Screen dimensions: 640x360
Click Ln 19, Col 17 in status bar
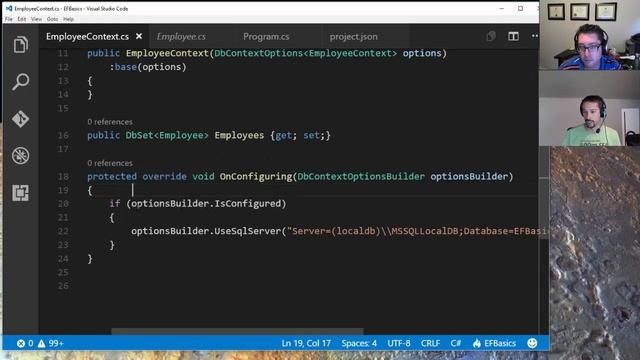(x=306, y=343)
